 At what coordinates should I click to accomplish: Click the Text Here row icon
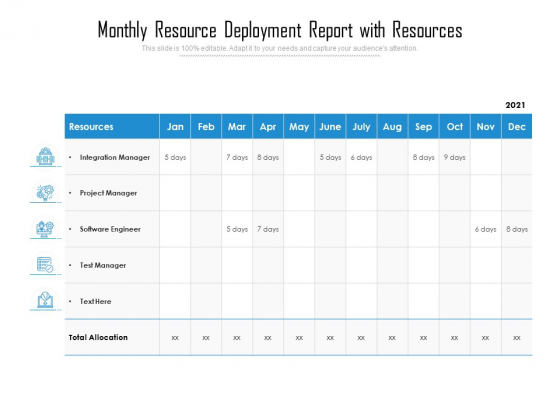pyautogui.click(x=45, y=300)
